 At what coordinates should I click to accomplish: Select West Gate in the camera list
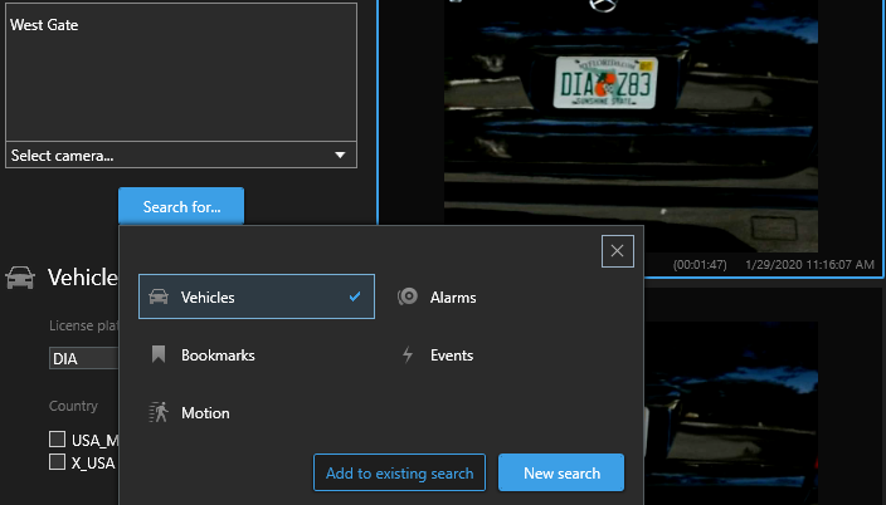click(44, 25)
